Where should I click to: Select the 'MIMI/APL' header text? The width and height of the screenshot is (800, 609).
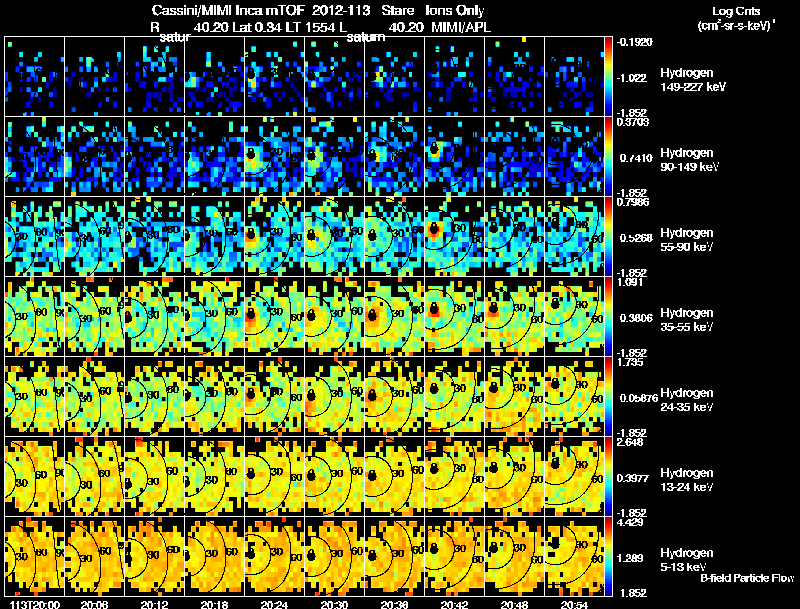coord(461,27)
